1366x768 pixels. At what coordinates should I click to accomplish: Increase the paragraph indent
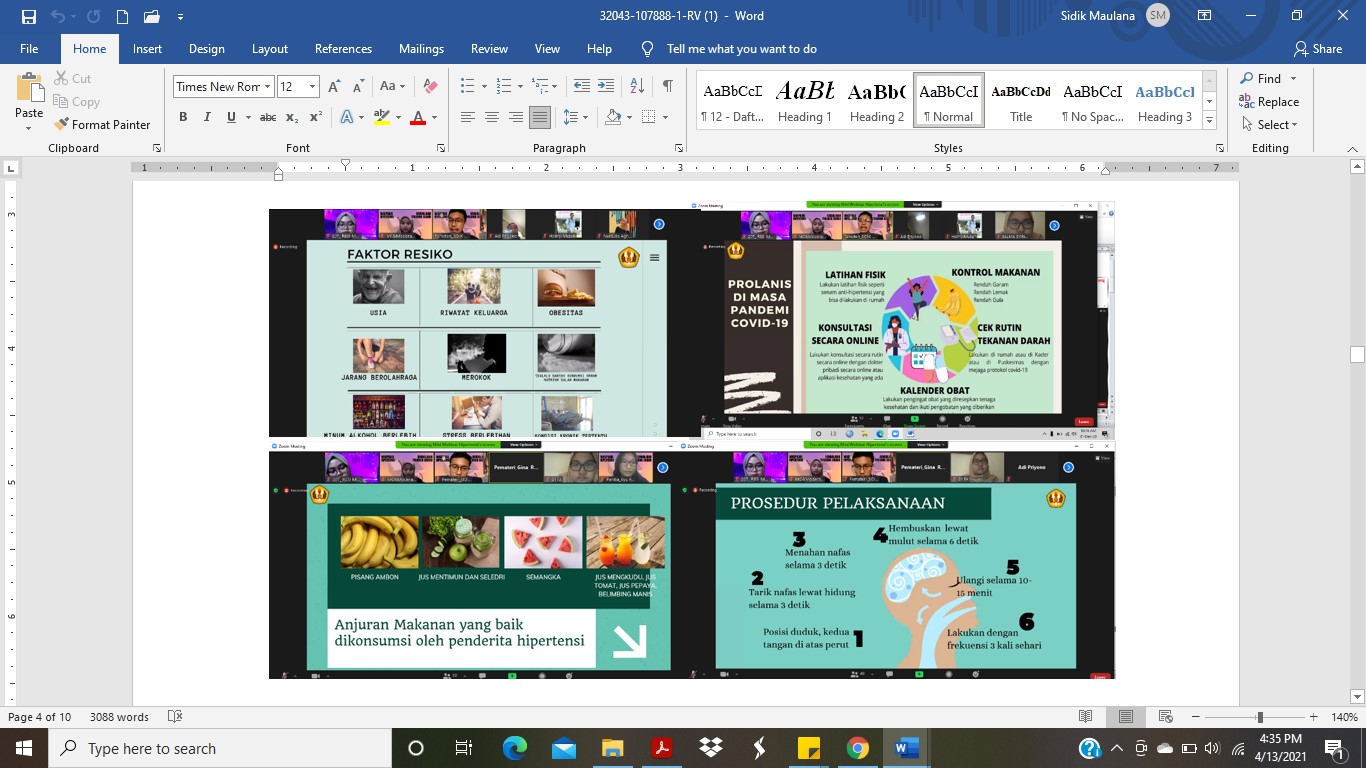(x=606, y=87)
